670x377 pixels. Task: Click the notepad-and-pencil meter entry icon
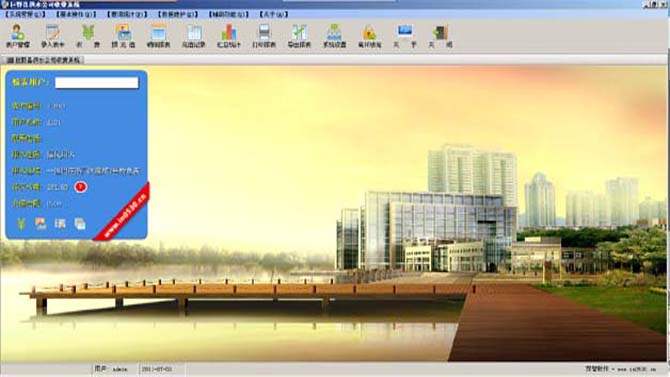[x=53, y=36]
